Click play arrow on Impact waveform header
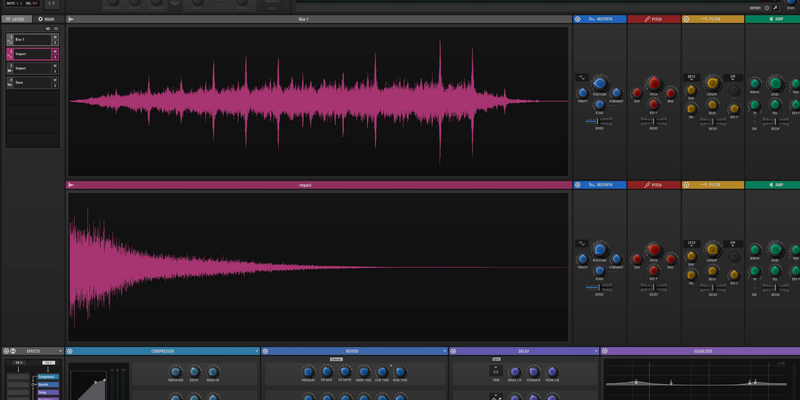This screenshot has width=800, height=400. tap(71, 185)
